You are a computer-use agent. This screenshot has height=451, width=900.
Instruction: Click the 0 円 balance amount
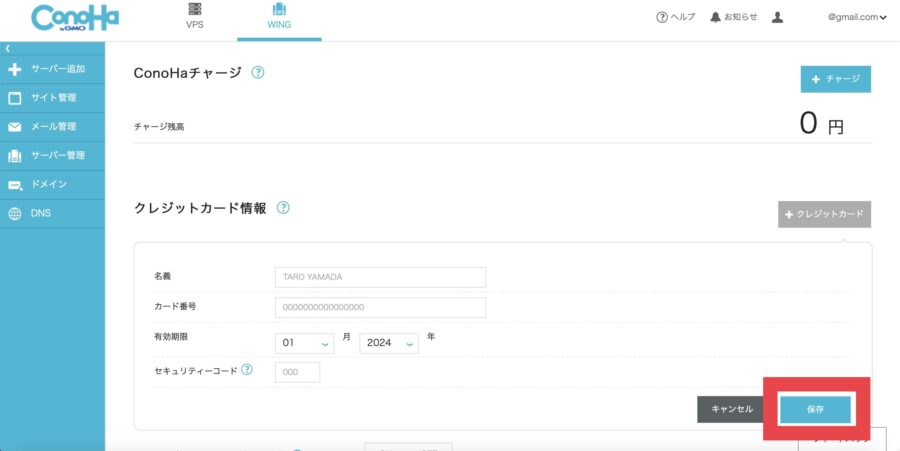[821, 123]
